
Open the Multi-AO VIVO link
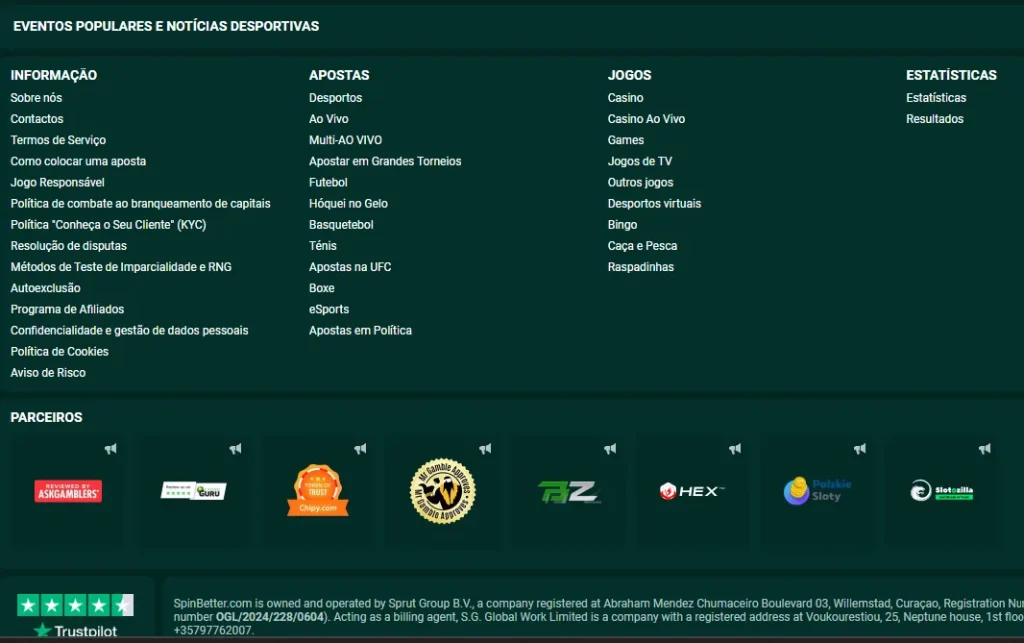(x=345, y=140)
